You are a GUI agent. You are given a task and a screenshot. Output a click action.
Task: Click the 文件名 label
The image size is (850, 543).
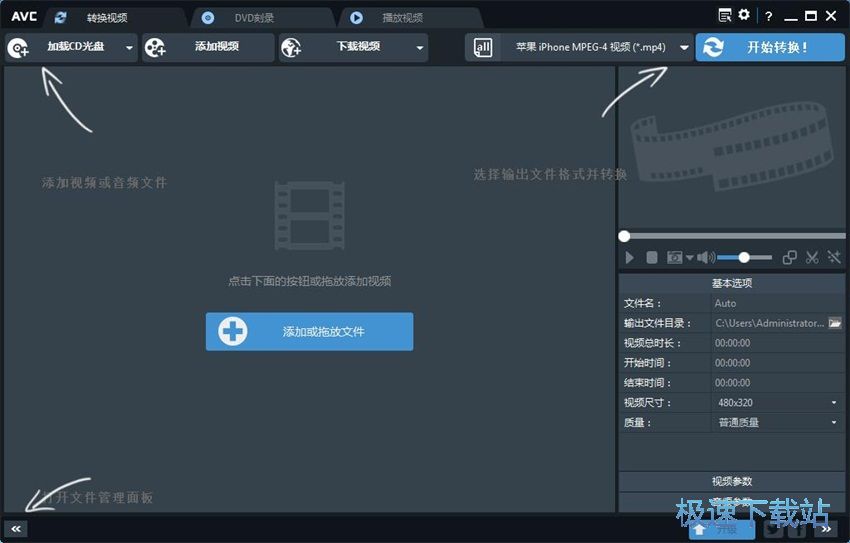point(642,303)
